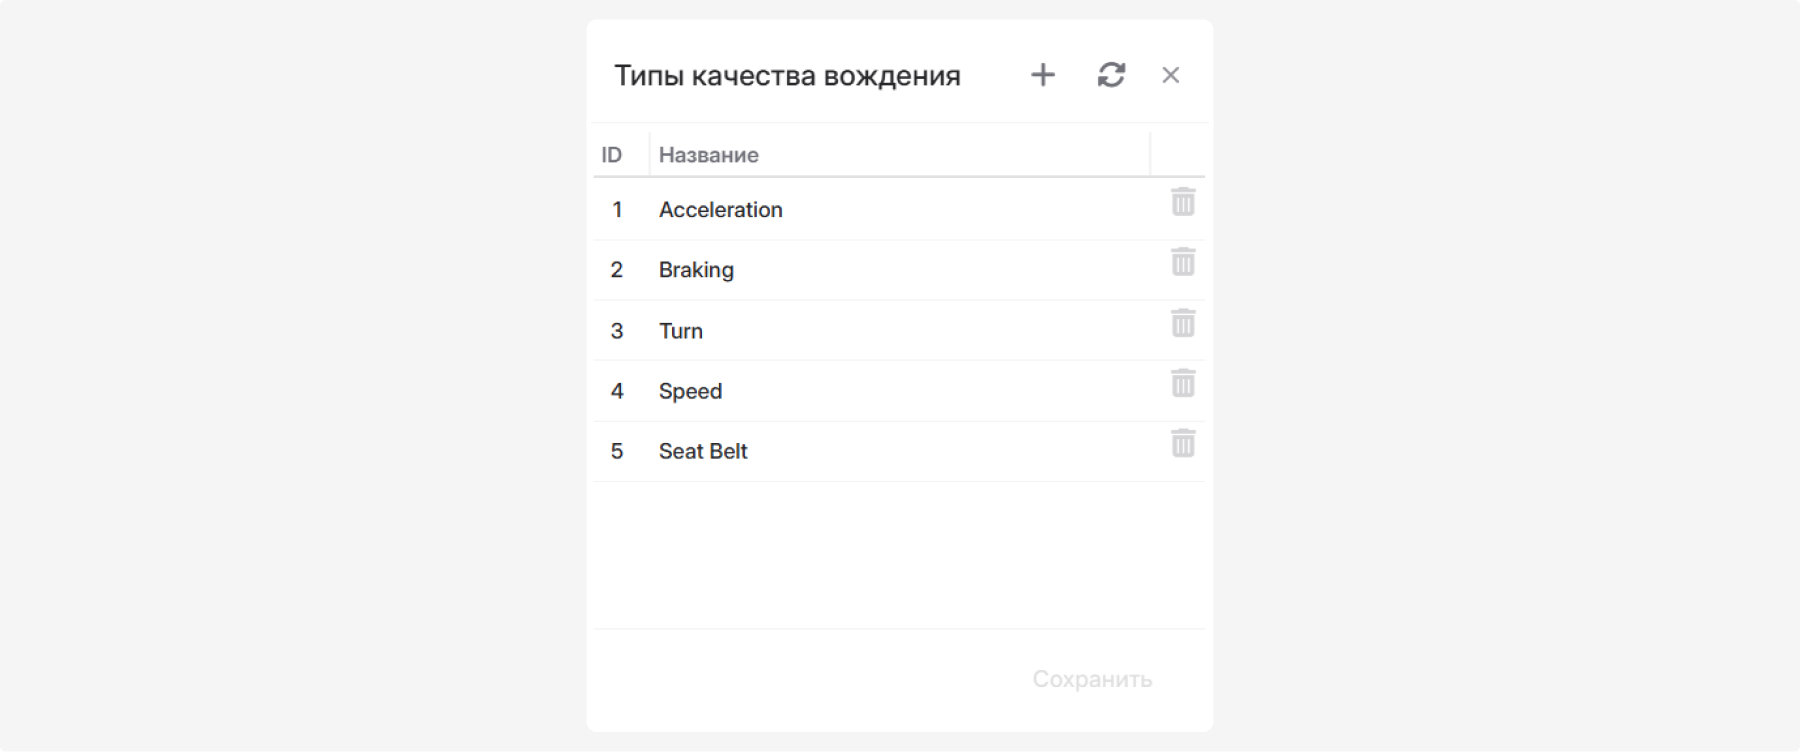Click the Сохранить button
This screenshot has height=752, width=1800.
pos(1092,679)
